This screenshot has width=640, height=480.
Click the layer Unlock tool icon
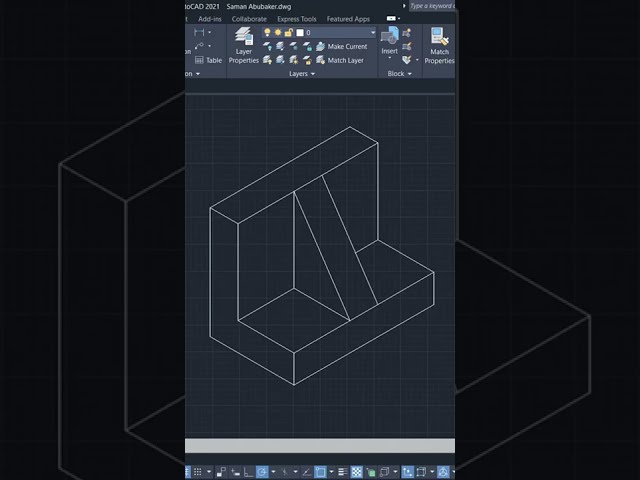coord(307,60)
